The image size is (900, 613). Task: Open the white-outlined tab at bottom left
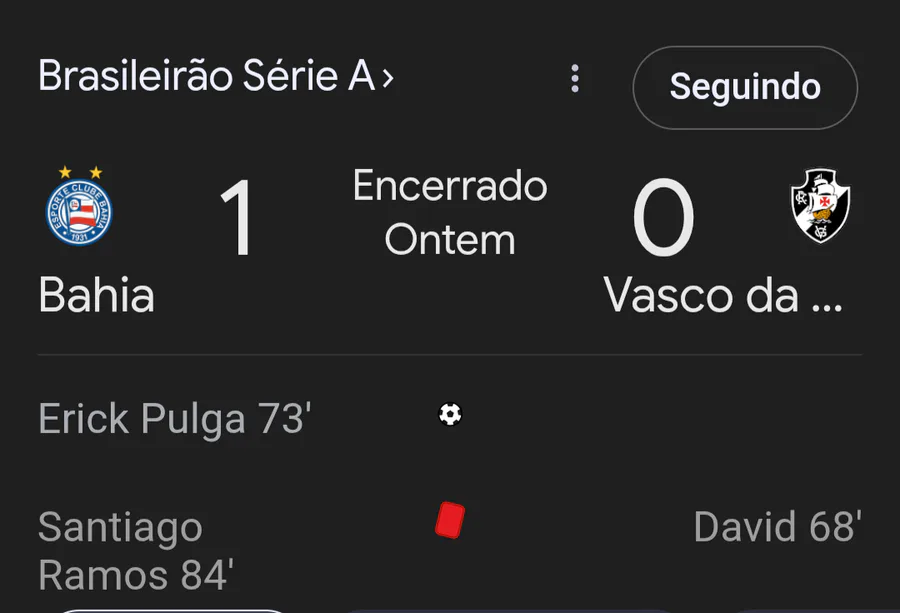(170, 609)
